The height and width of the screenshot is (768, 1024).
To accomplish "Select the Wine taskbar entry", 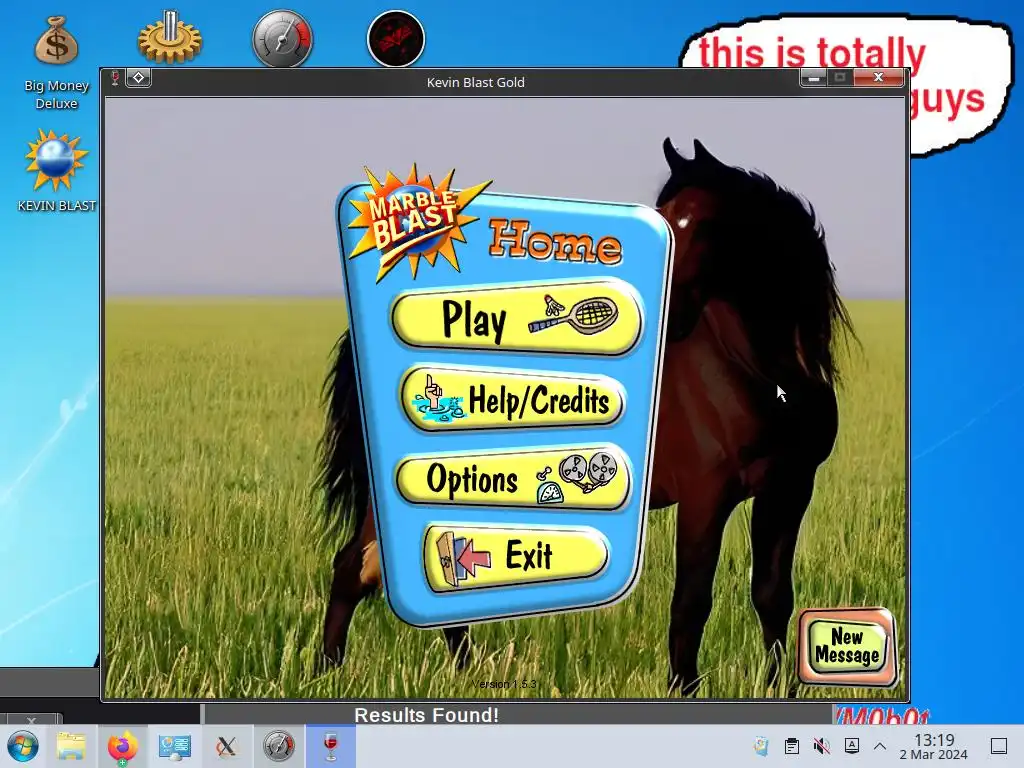I will point(330,746).
